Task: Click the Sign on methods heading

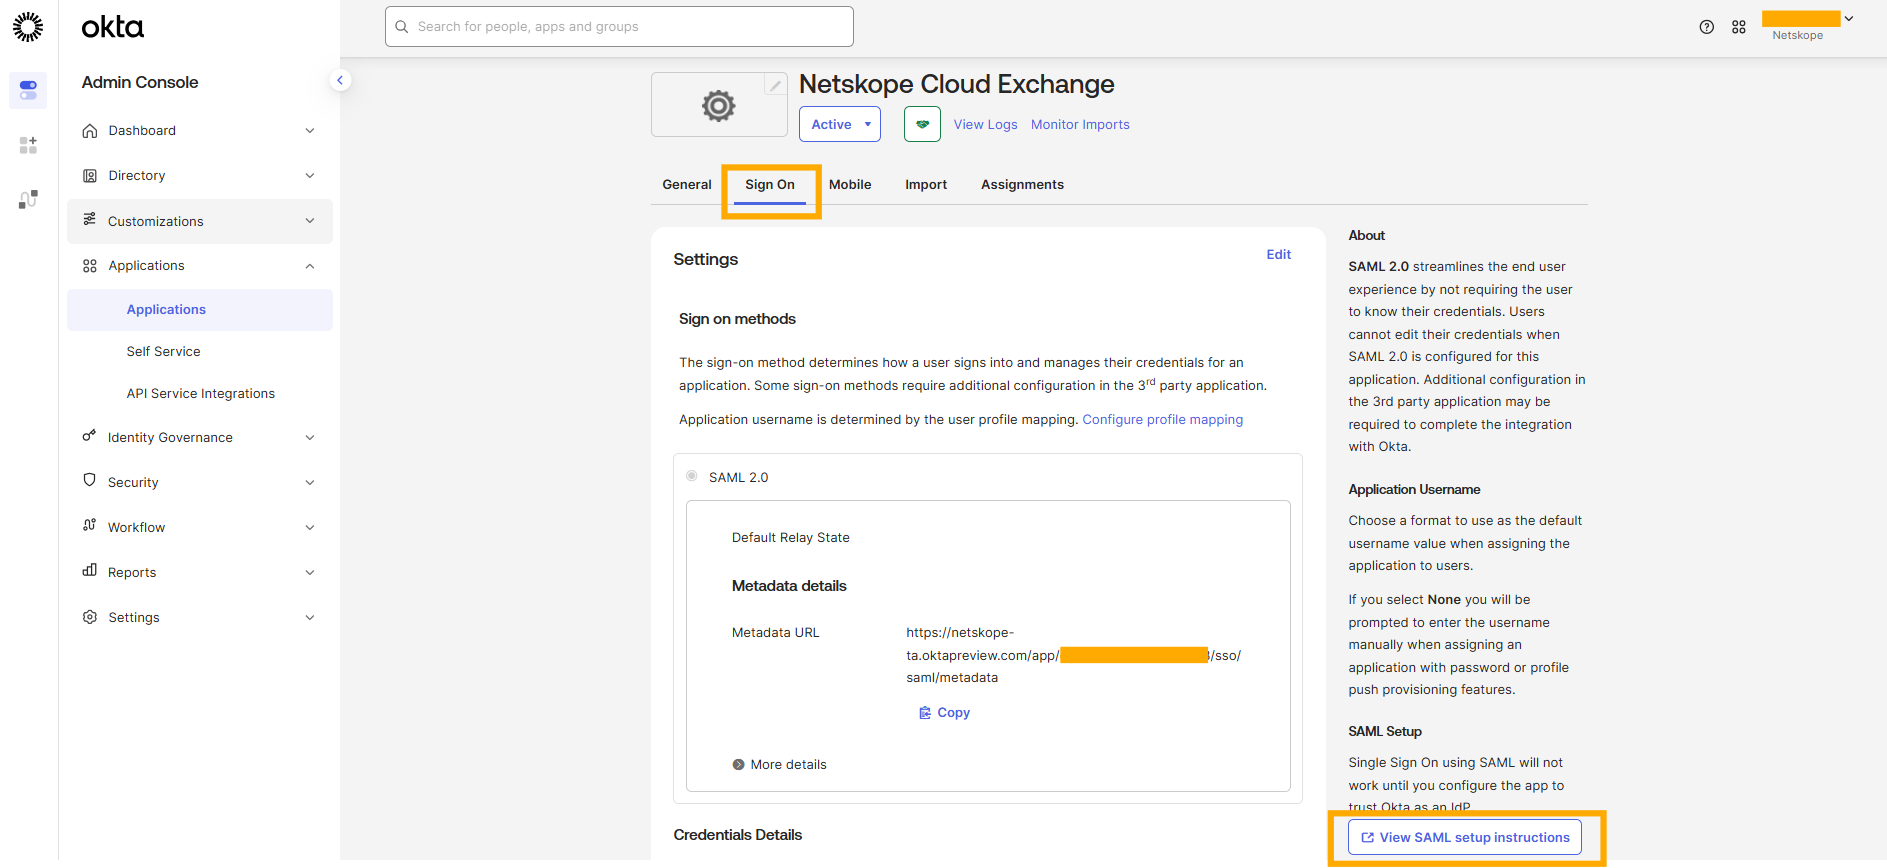Action: 737,319
